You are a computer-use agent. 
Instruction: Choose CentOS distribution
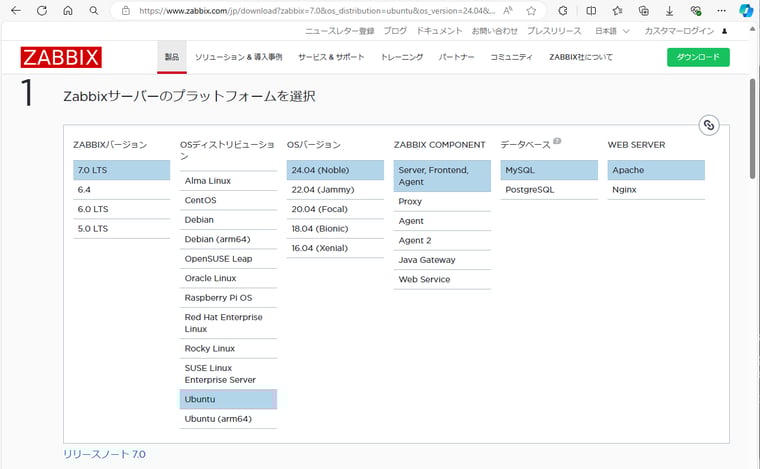point(228,200)
